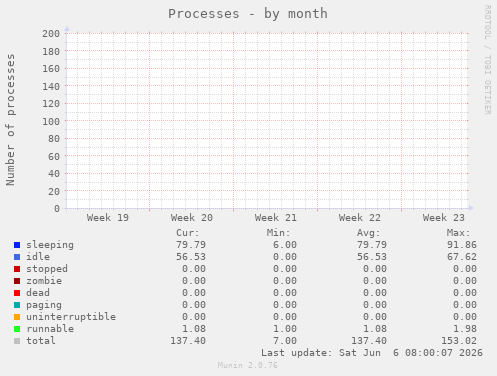Click the idle legend color swatch
Screen dimensions: 497x376
pos(17,257)
